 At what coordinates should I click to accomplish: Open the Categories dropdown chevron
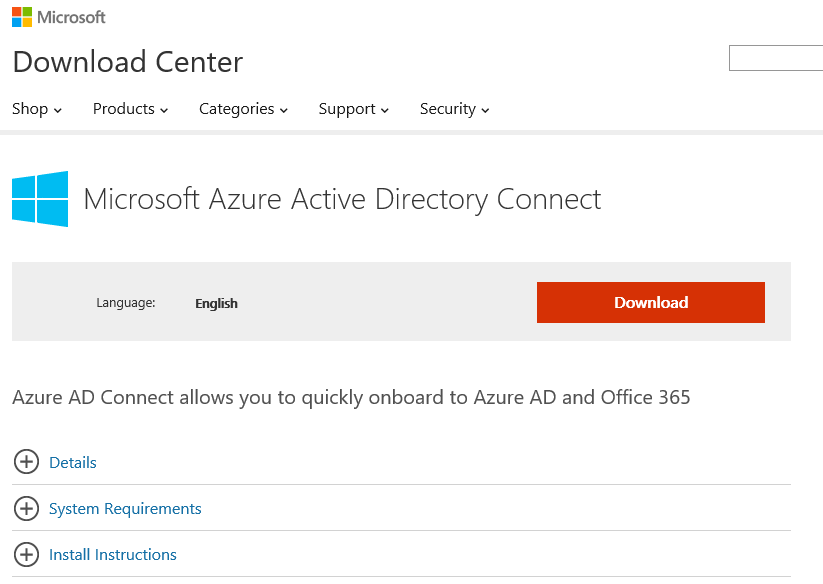pyautogui.click(x=283, y=110)
